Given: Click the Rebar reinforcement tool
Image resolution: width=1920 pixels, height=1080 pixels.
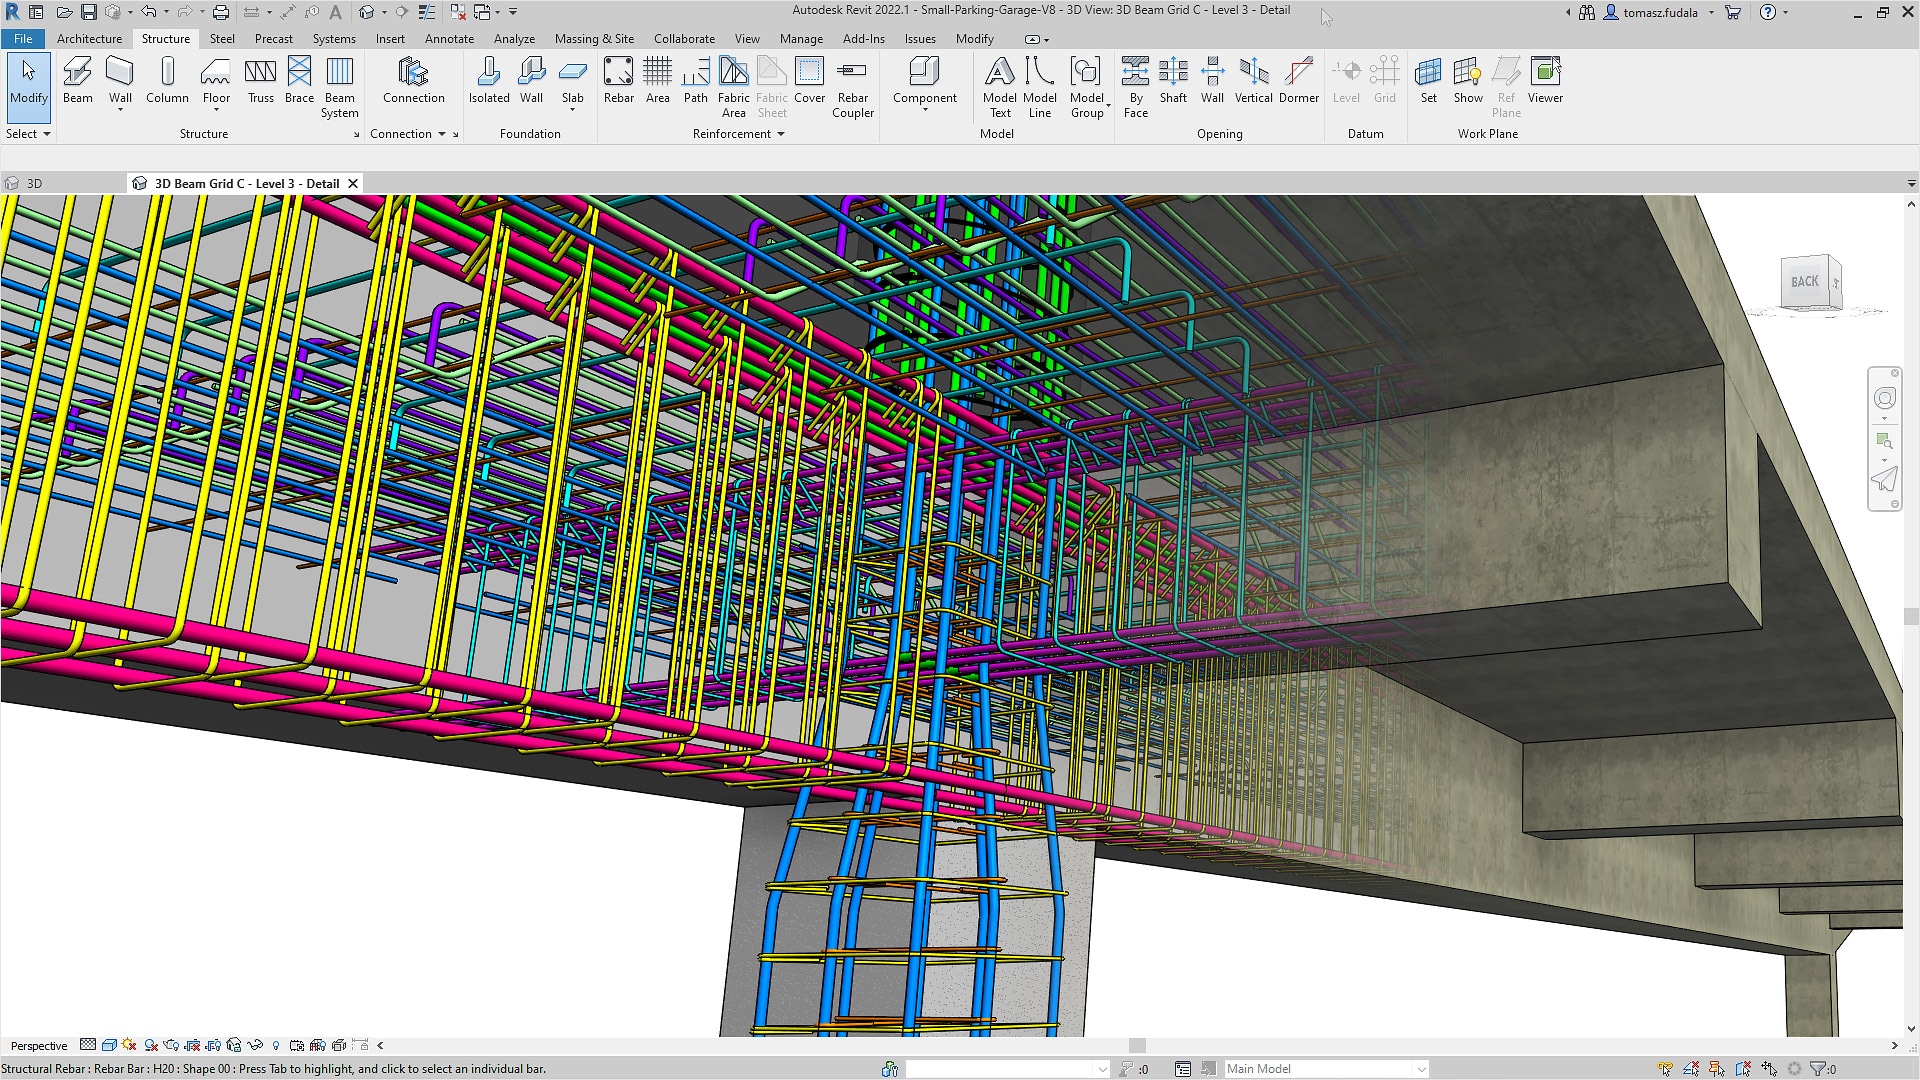Looking at the screenshot, I should coord(618,80).
